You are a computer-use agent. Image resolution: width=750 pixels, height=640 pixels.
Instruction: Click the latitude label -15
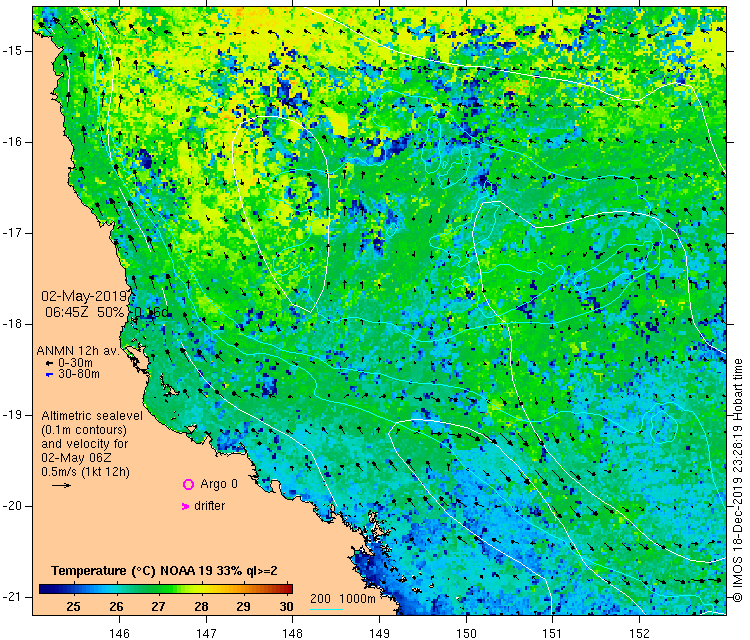click(x=11, y=51)
